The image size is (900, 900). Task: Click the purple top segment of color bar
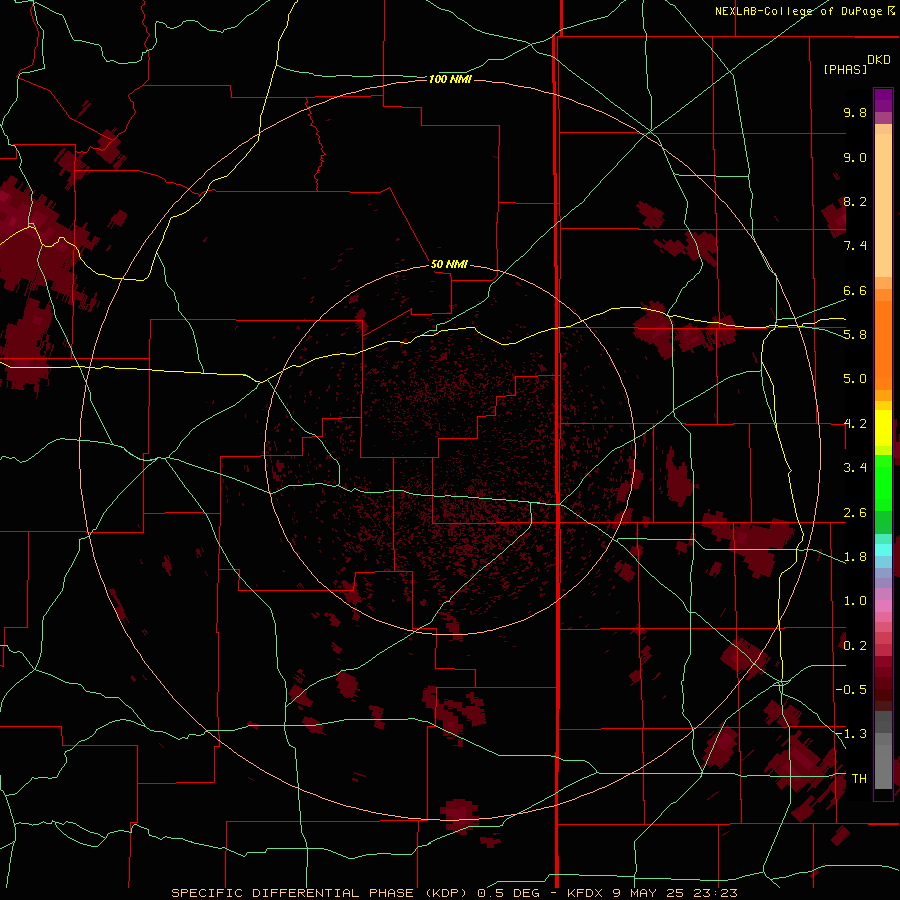883,100
